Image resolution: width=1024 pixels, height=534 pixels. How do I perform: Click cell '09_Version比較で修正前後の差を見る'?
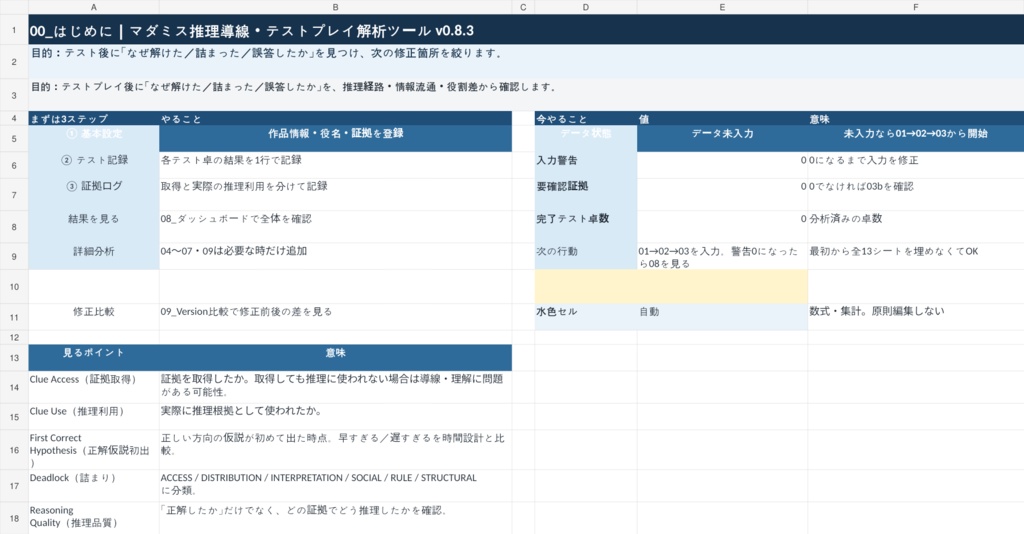335,317
